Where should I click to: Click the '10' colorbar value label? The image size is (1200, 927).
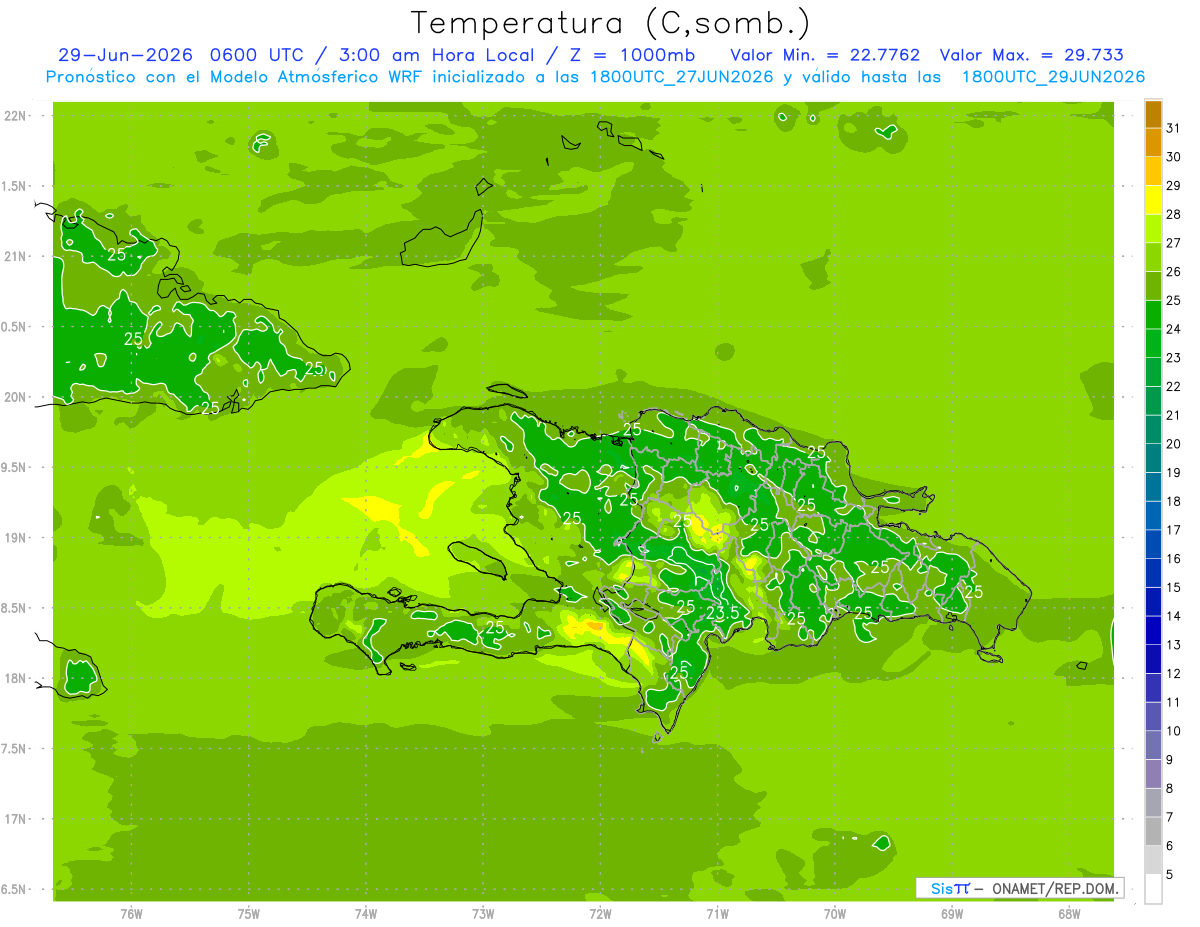tap(1174, 731)
